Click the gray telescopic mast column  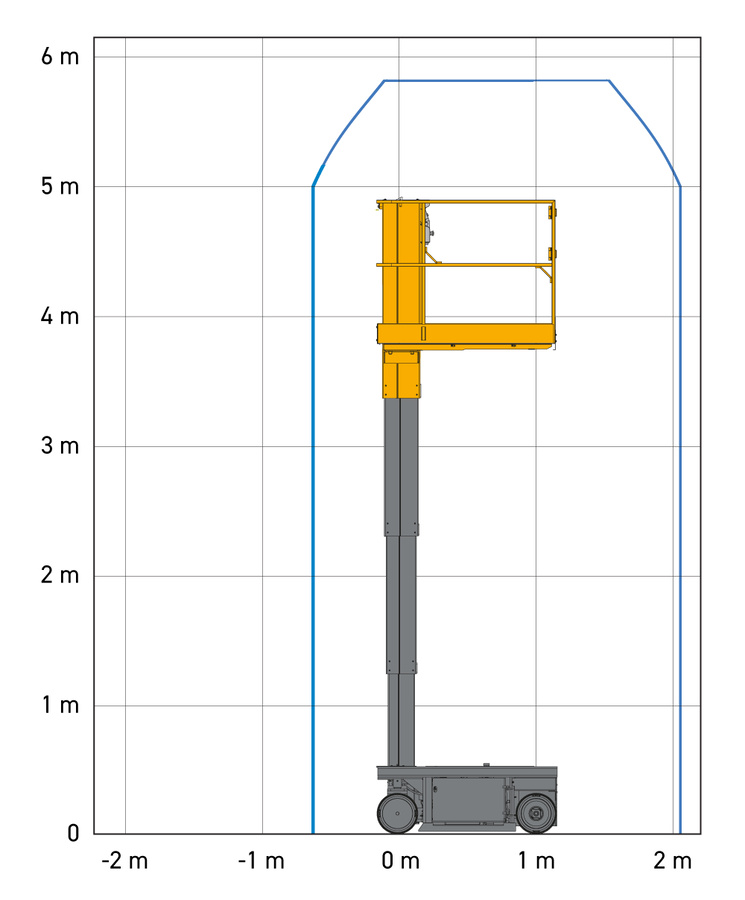[401, 582]
